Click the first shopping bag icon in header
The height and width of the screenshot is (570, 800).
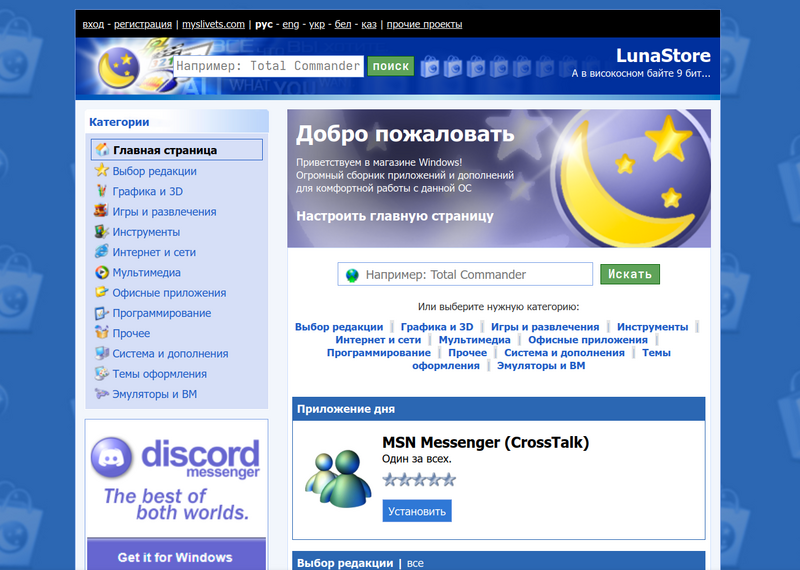point(430,67)
